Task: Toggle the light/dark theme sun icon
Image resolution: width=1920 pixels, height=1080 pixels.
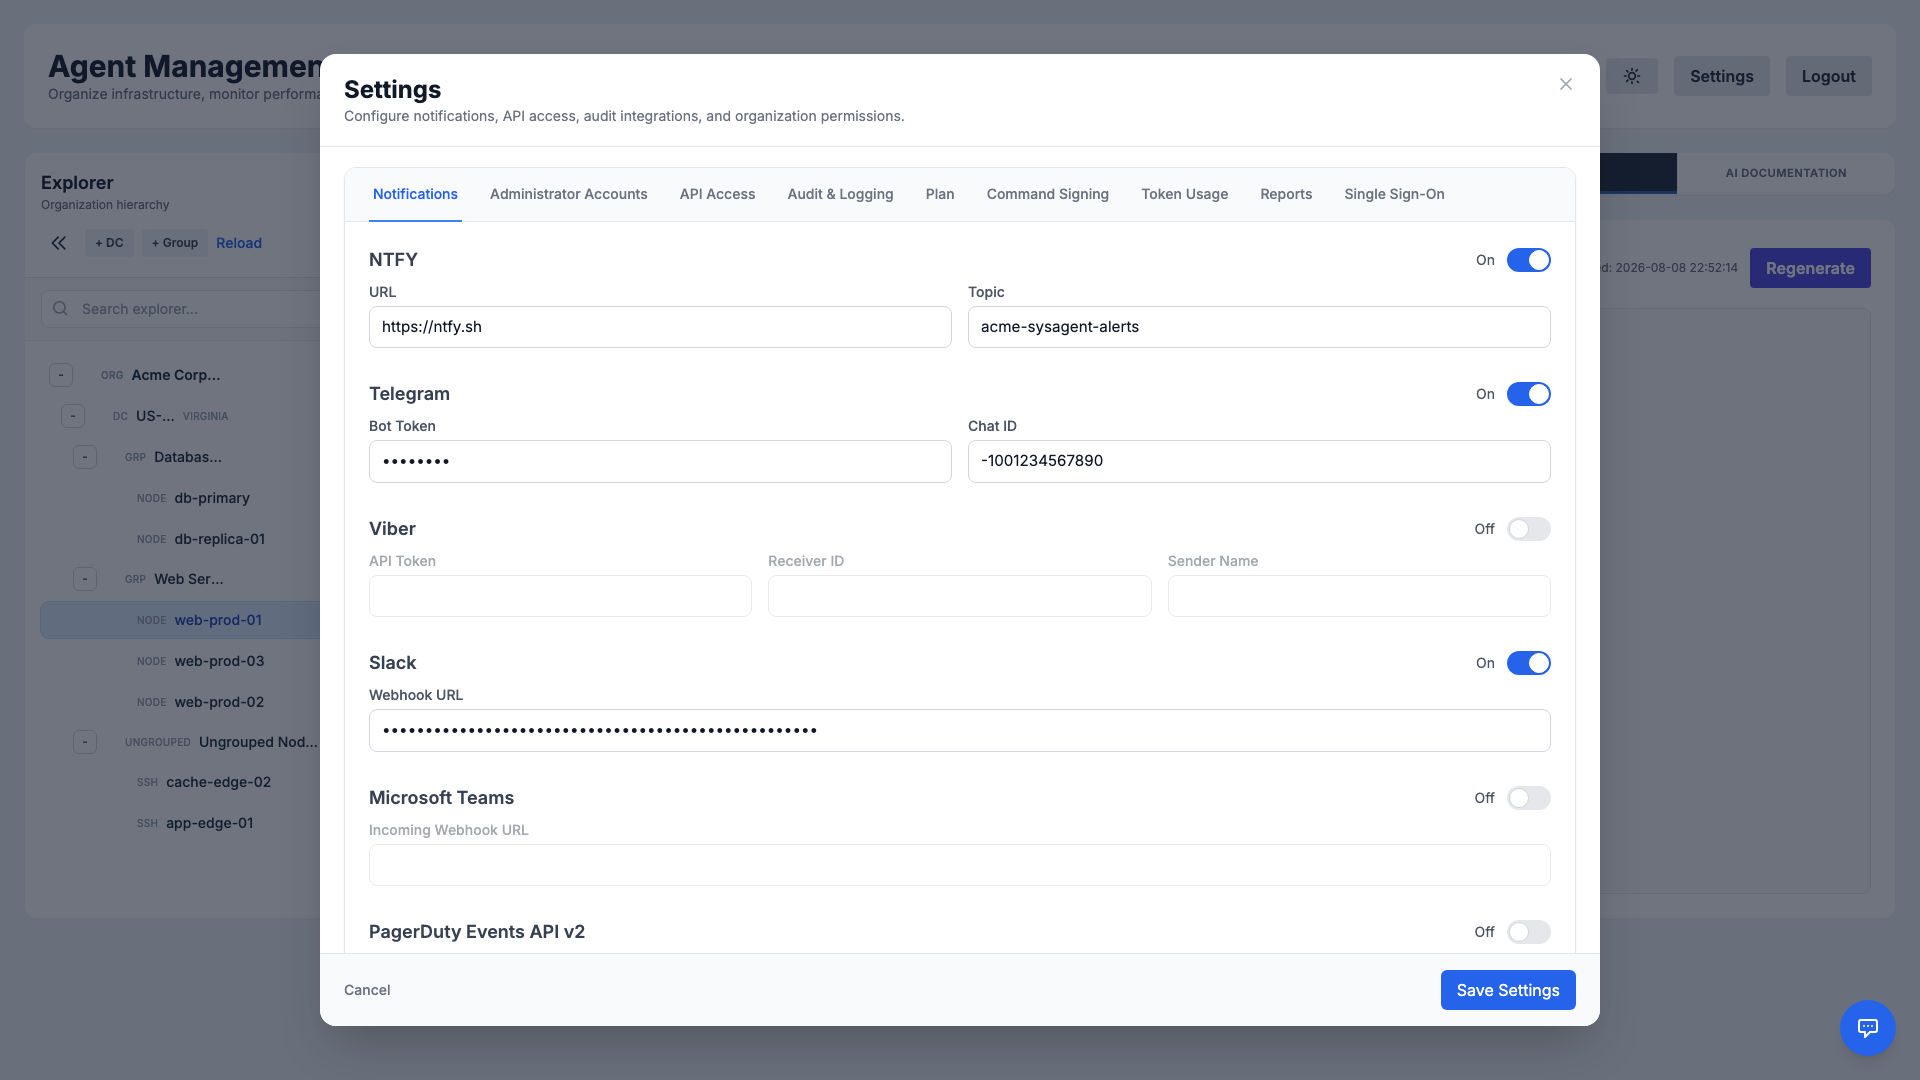Action: pyautogui.click(x=1632, y=76)
